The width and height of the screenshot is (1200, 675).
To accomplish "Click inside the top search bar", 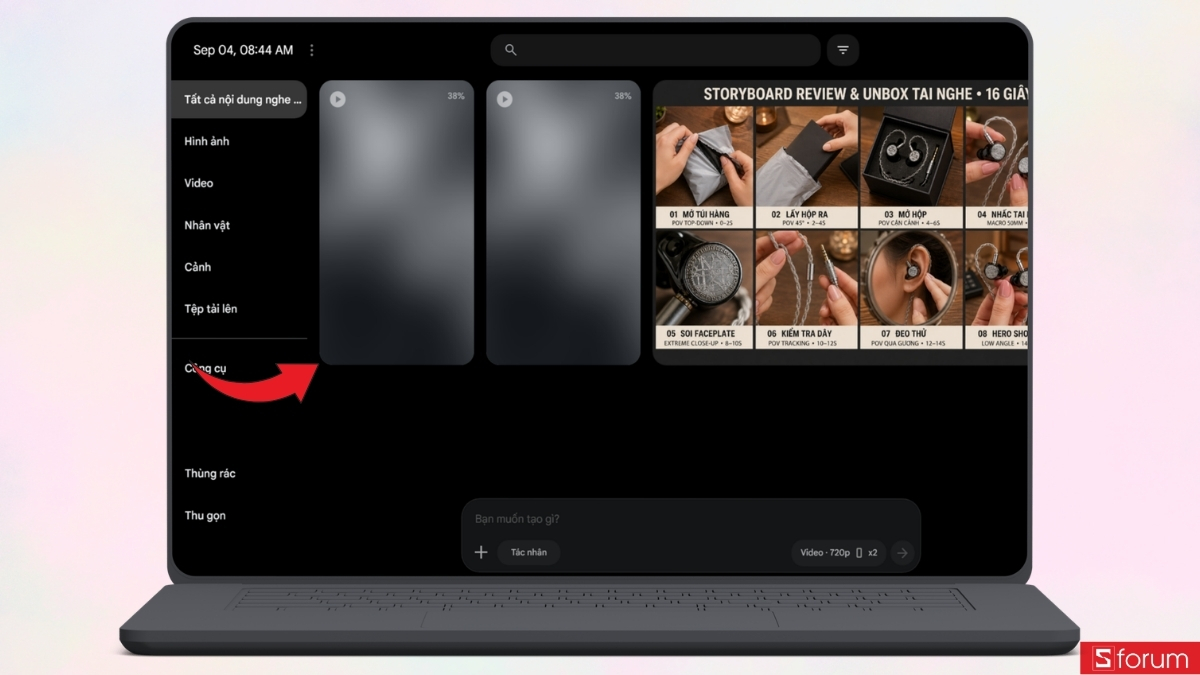I will coord(655,50).
